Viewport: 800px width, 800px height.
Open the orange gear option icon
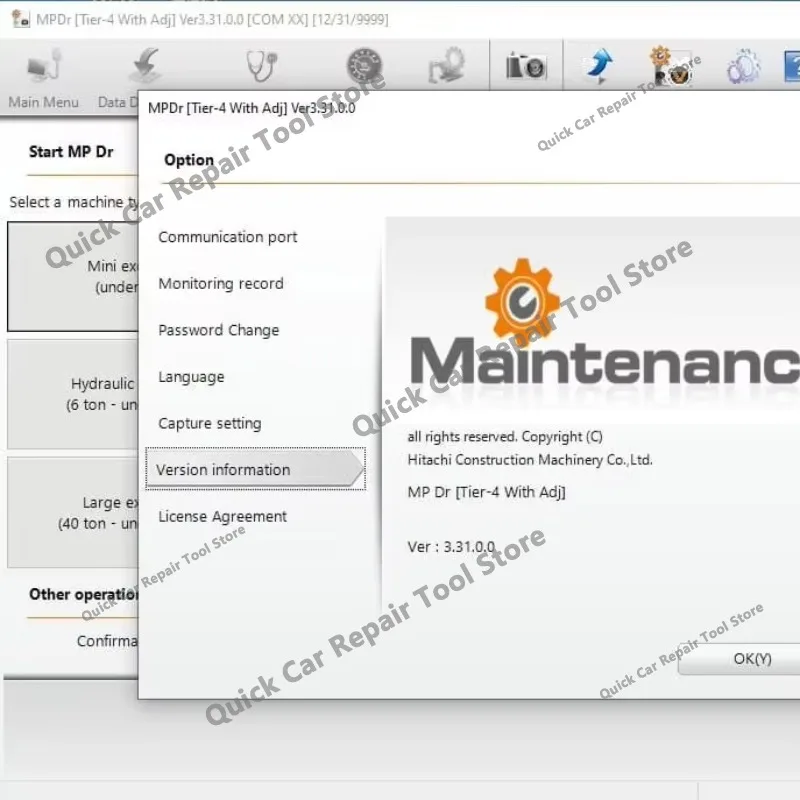[x=672, y=66]
